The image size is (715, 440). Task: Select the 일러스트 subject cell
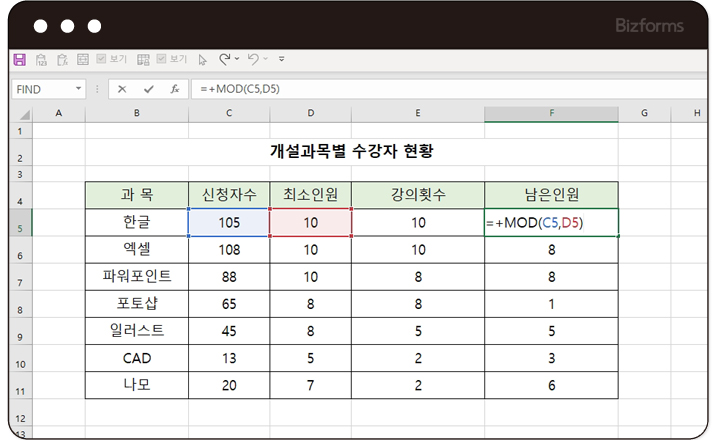coord(137,331)
